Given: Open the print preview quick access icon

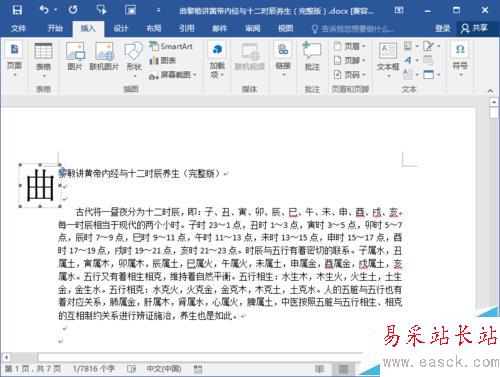Looking at the screenshot, I should pyautogui.click(x=130, y=10).
